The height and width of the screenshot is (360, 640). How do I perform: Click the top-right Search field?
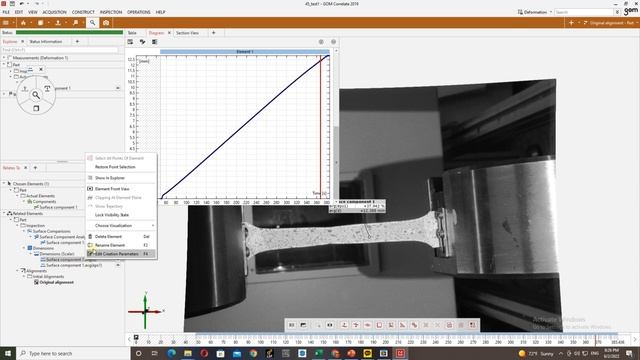click(584, 12)
